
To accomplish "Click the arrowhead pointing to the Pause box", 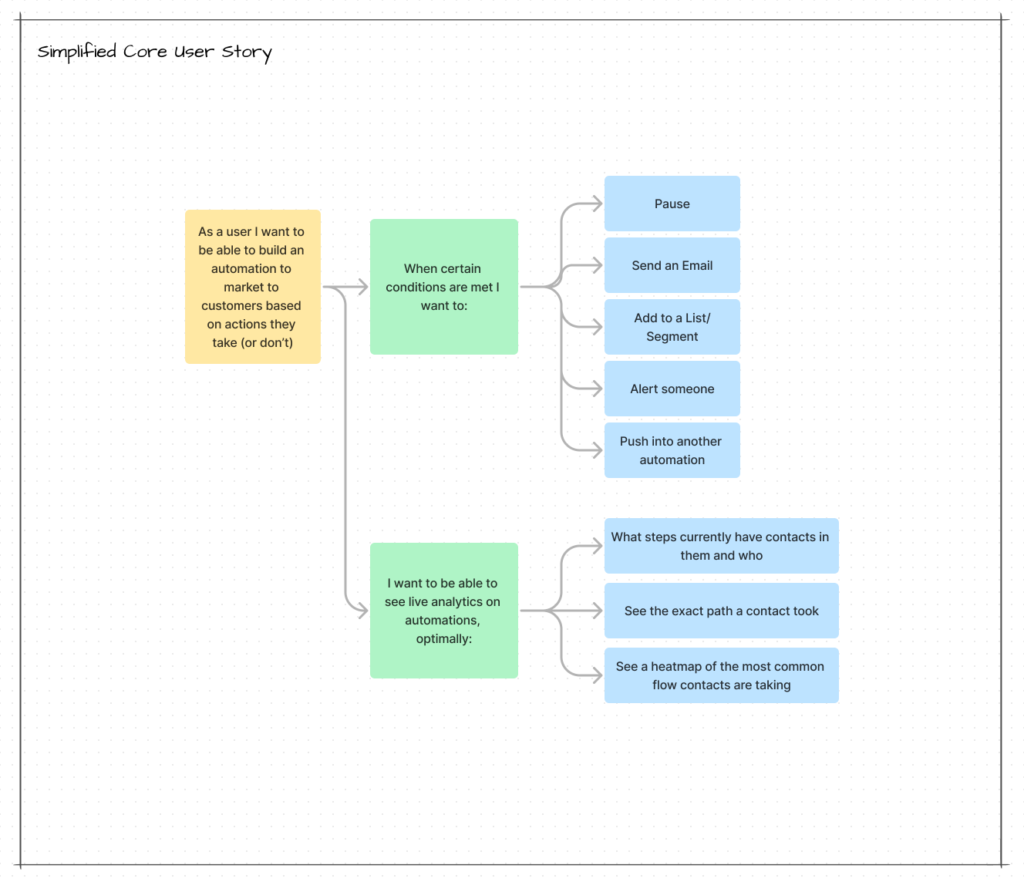I will click(x=596, y=204).
